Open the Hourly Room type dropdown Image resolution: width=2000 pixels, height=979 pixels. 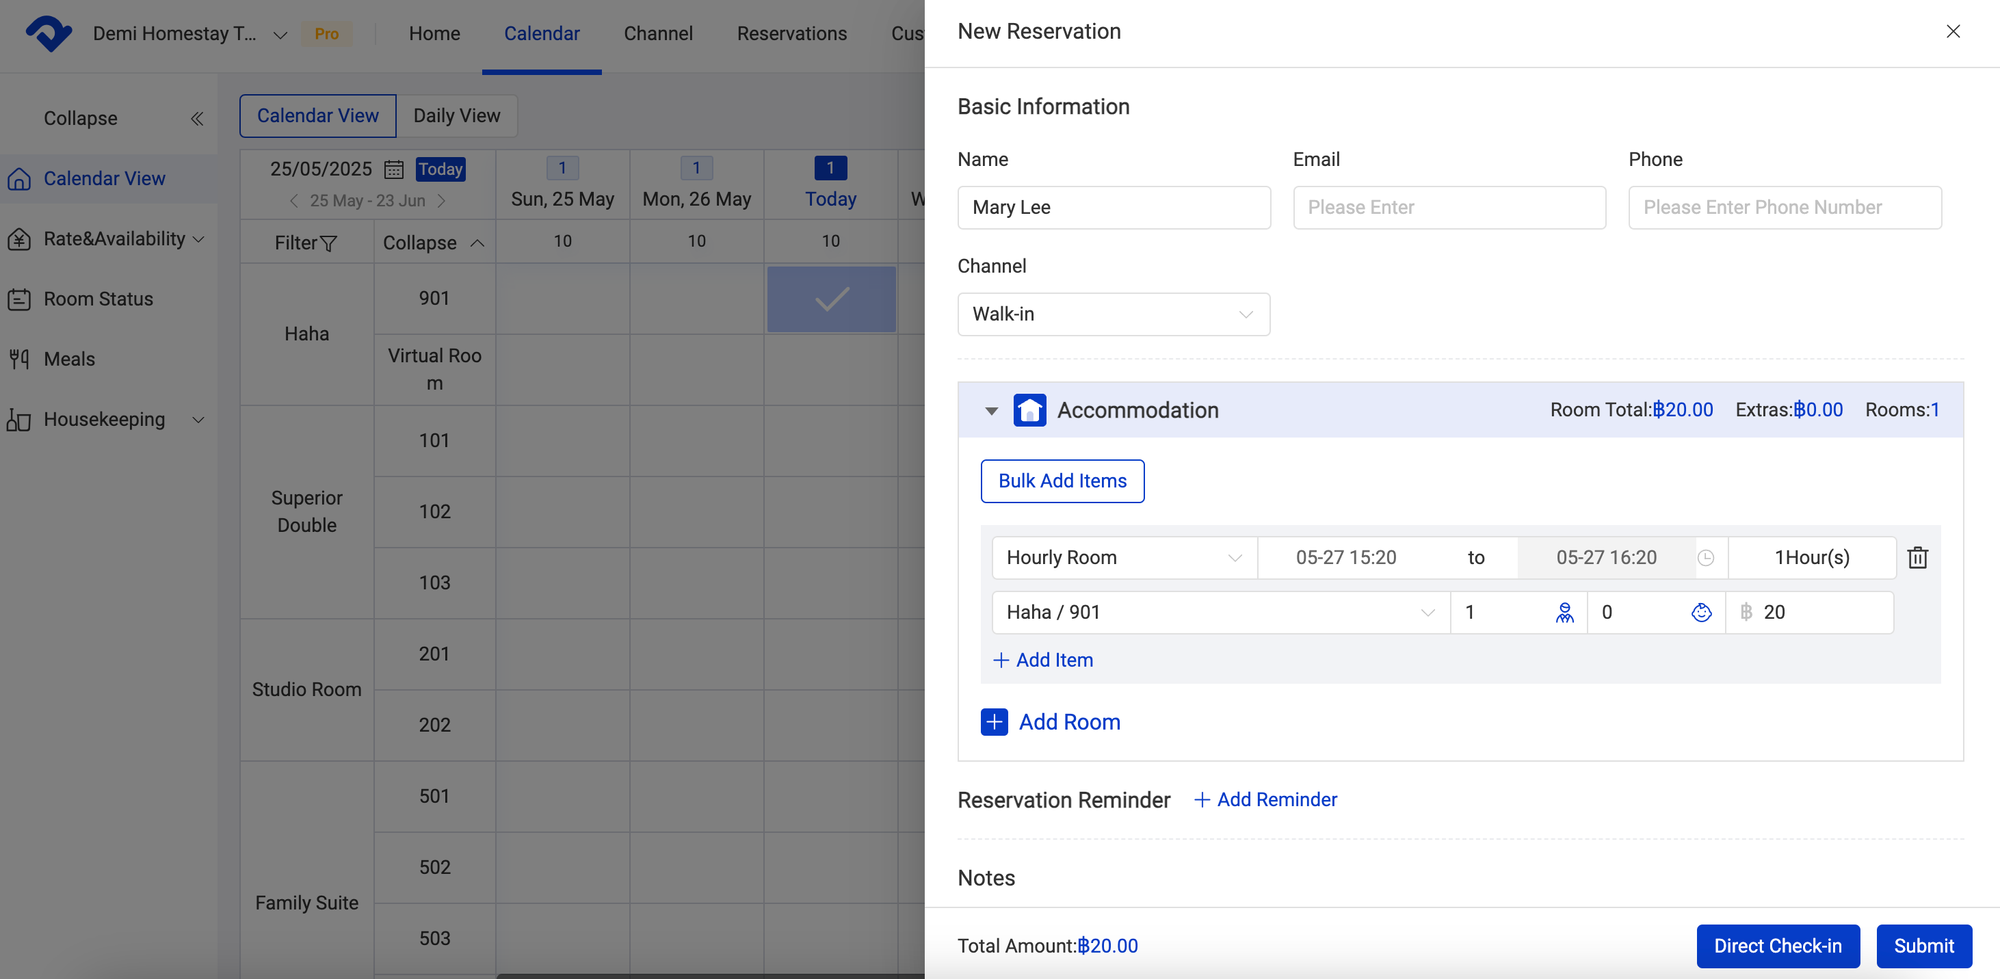(x=1123, y=557)
